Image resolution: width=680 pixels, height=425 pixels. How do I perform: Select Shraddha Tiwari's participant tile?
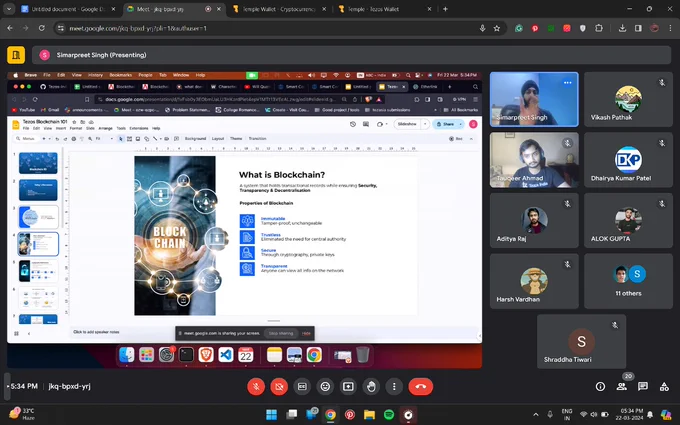[x=581, y=342]
